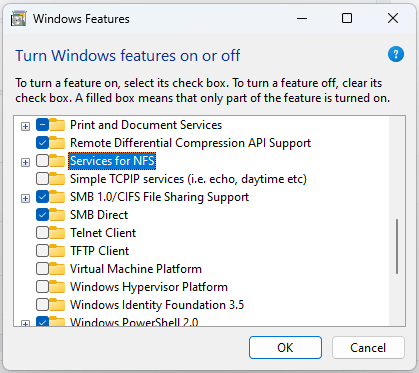Click the folder icon for TFTP Client
The image size is (419, 373).
point(57,251)
